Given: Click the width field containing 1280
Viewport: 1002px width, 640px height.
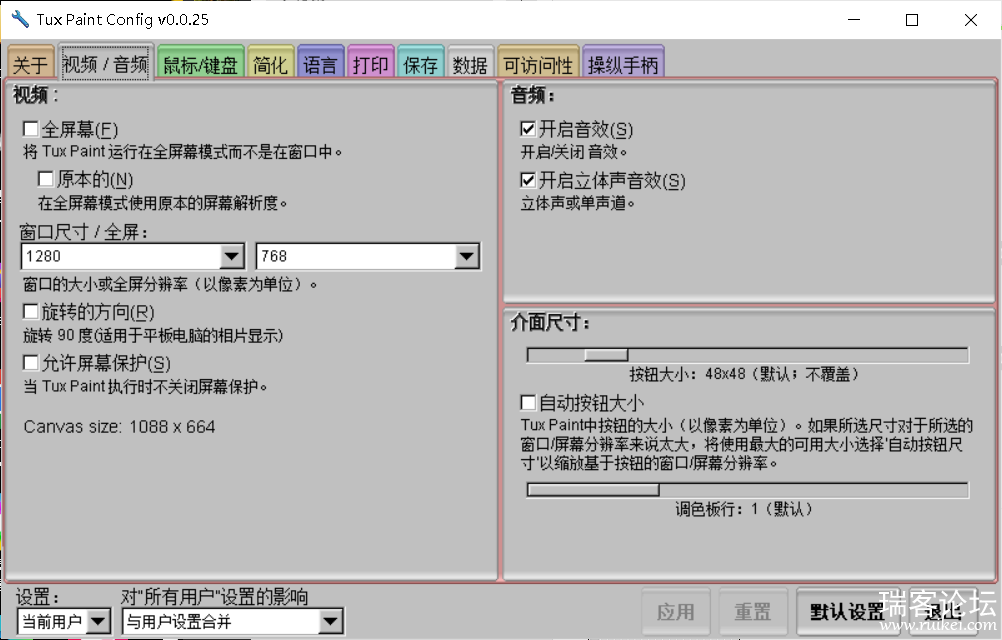Looking at the screenshot, I should [x=121, y=256].
